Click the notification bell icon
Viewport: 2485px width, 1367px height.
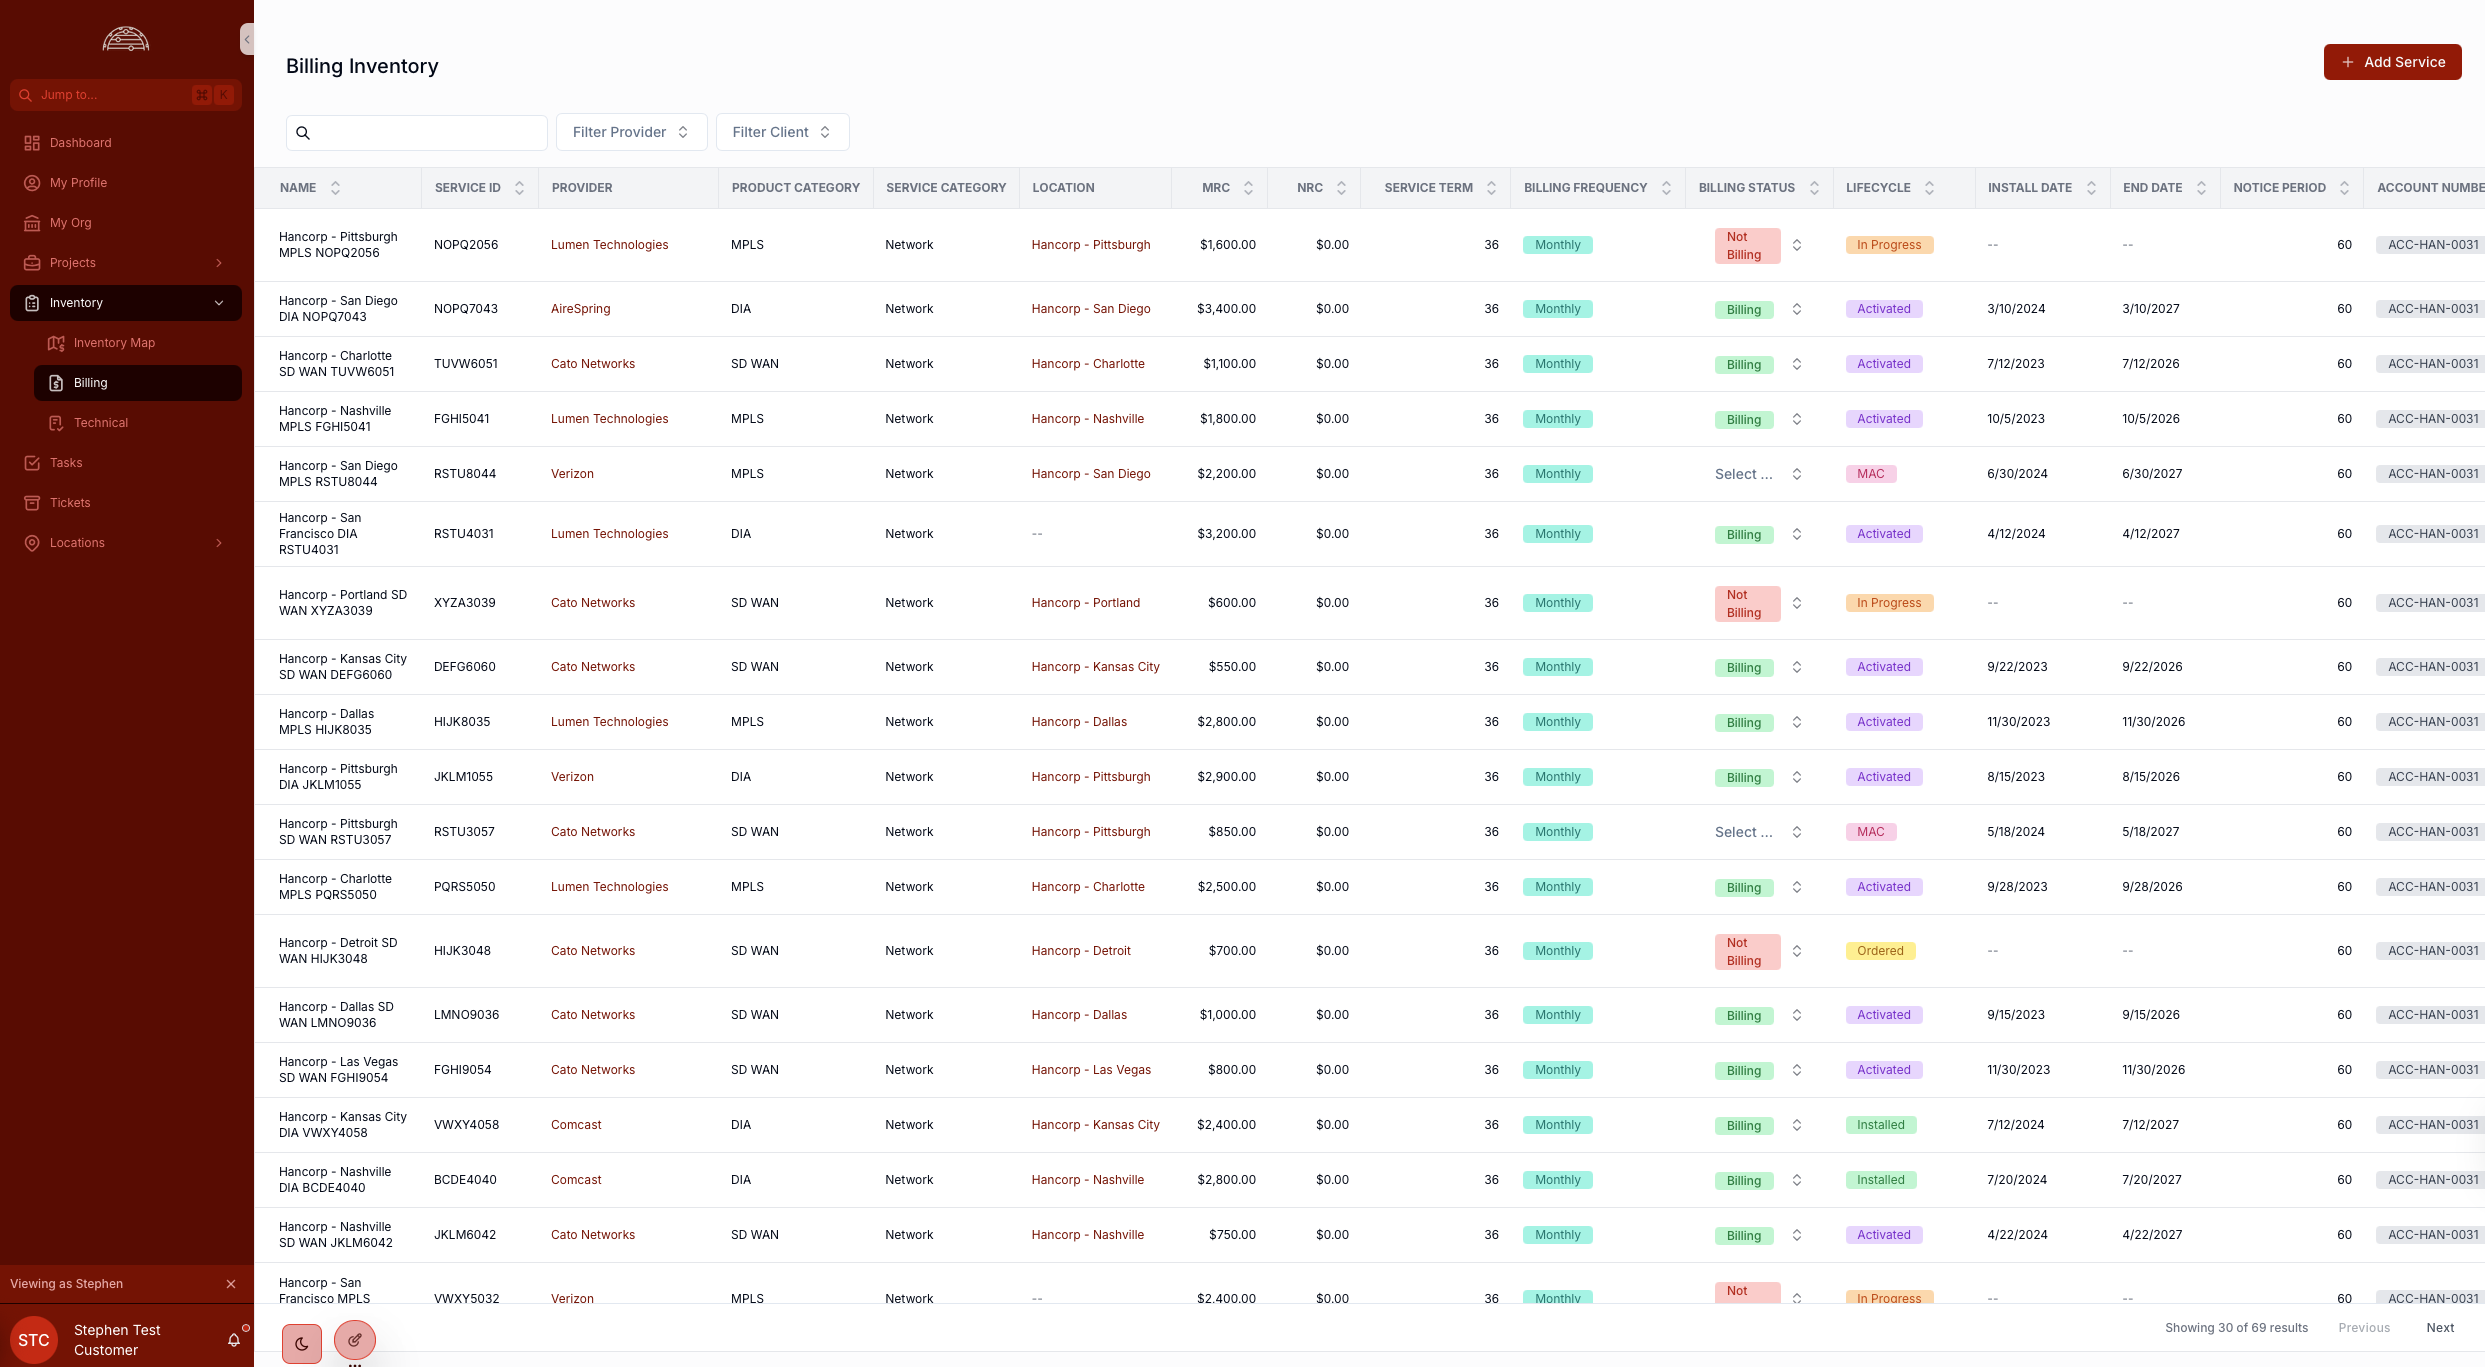pos(234,1340)
